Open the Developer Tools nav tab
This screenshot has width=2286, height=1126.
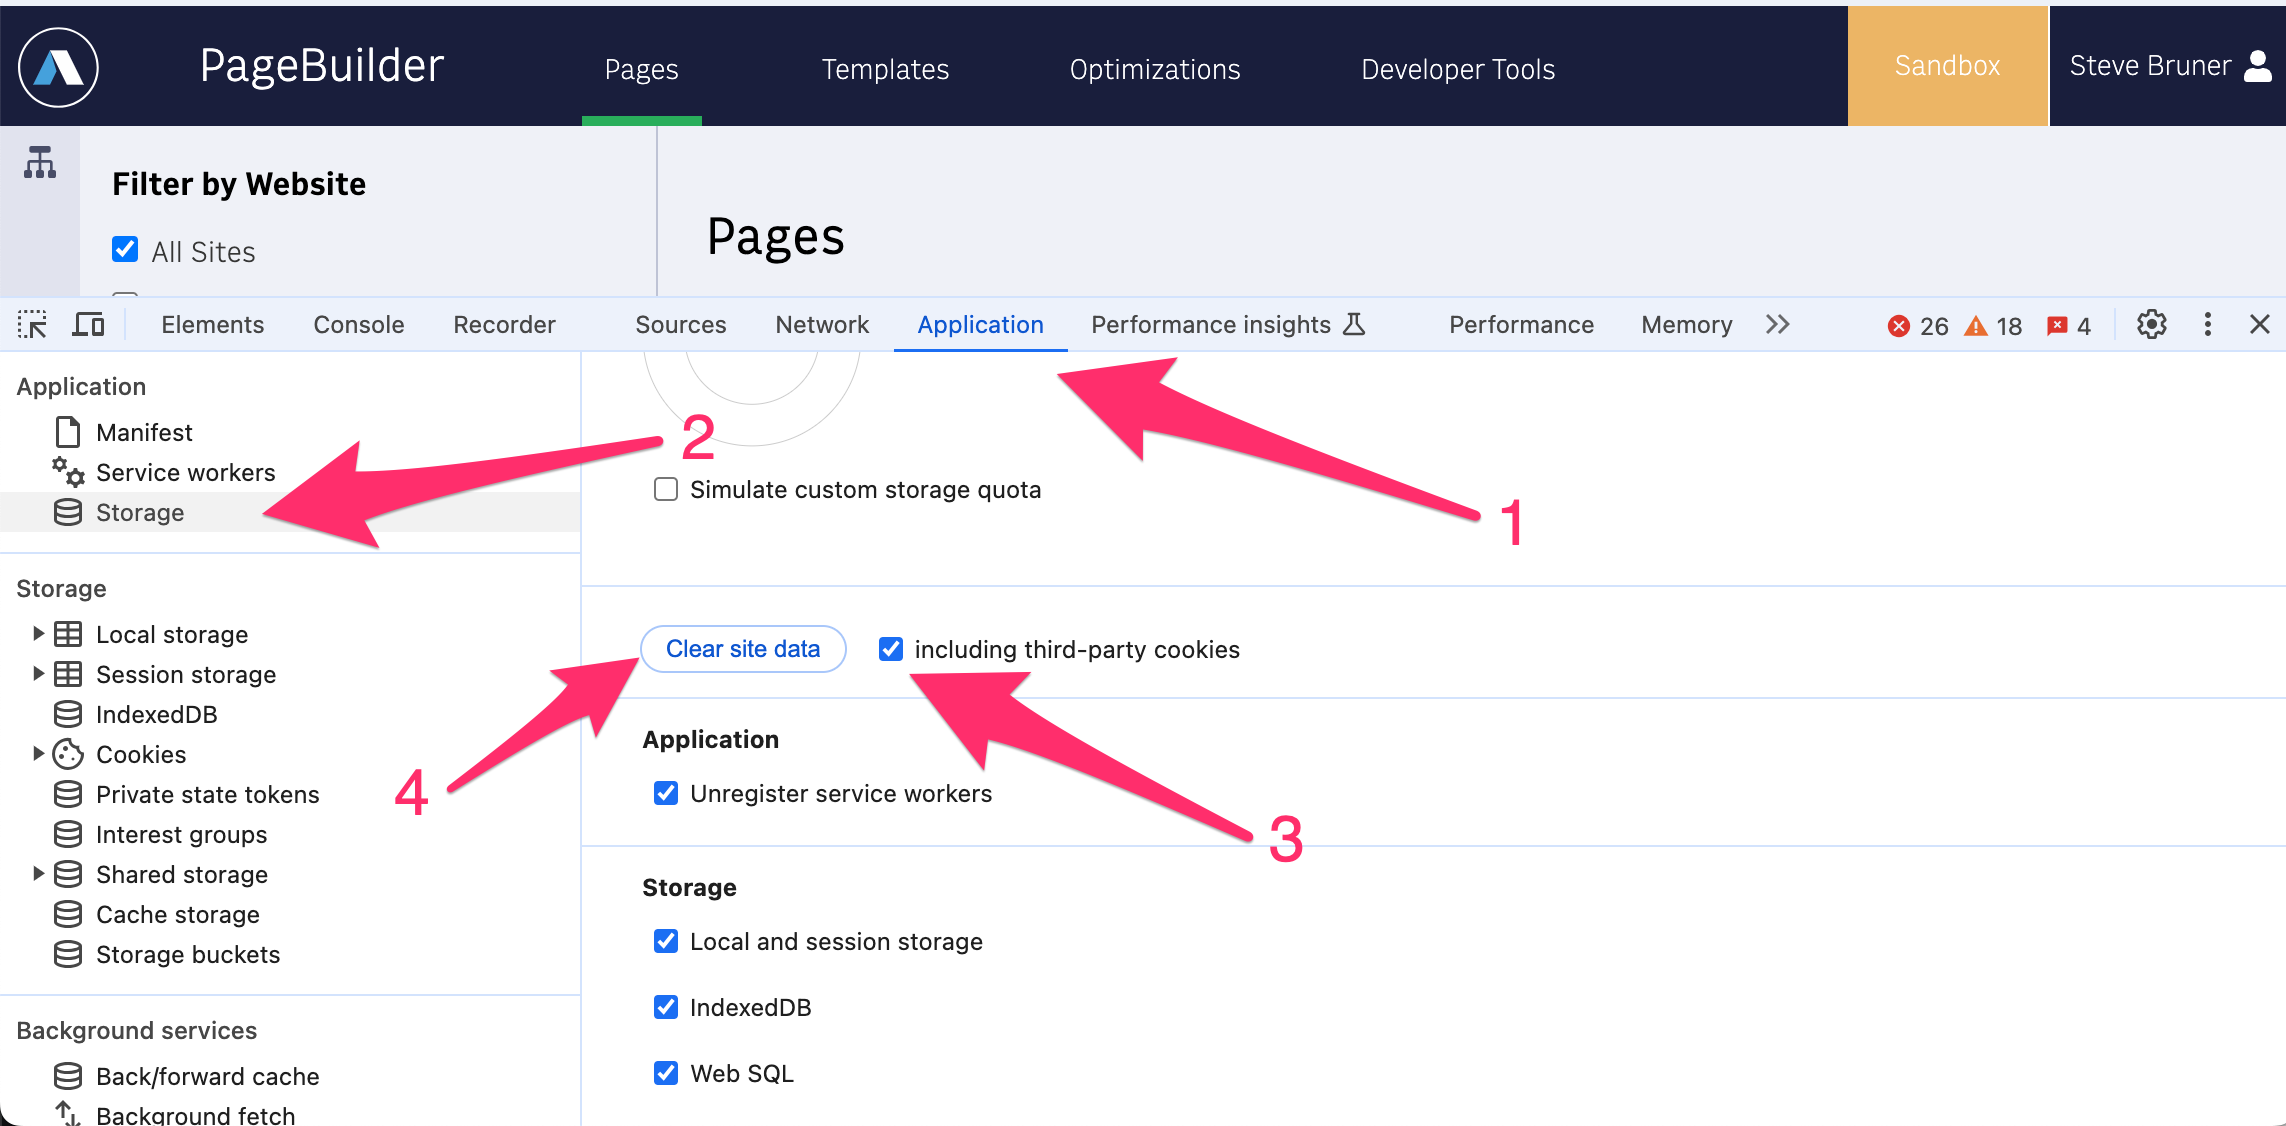pos(1458,69)
